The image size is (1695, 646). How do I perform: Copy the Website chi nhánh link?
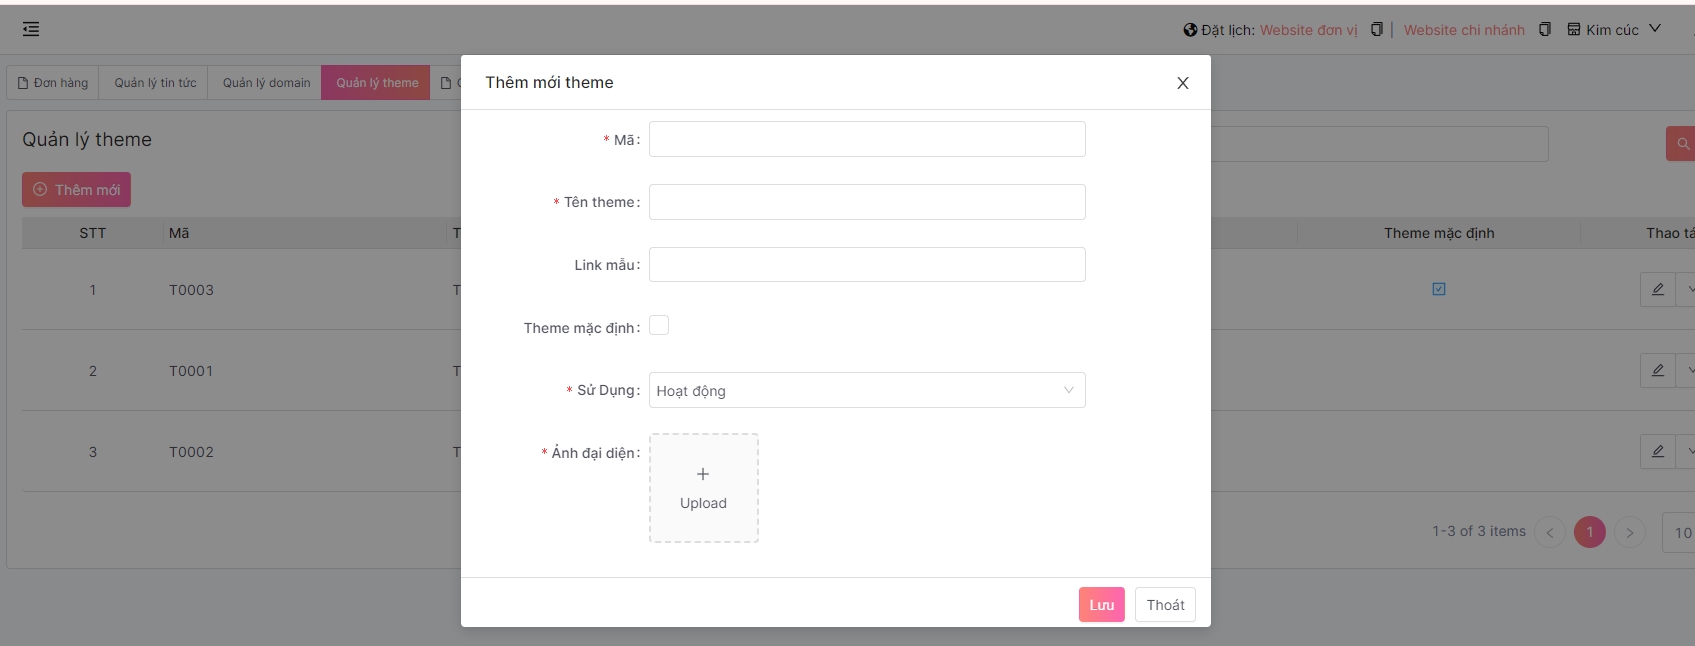pyautogui.click(x=1545, y=30)
